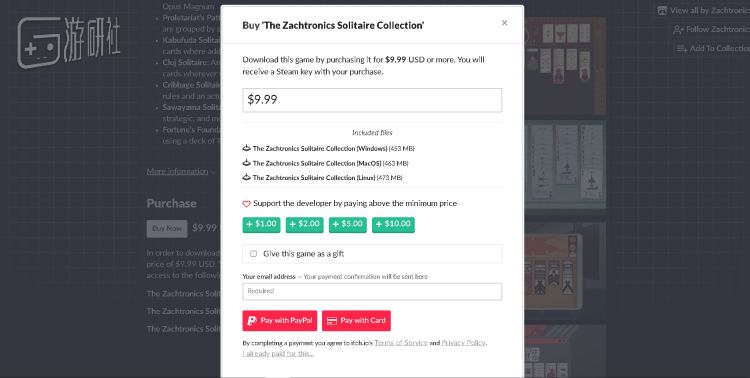Click the Linux download file icon

point(247,177)
